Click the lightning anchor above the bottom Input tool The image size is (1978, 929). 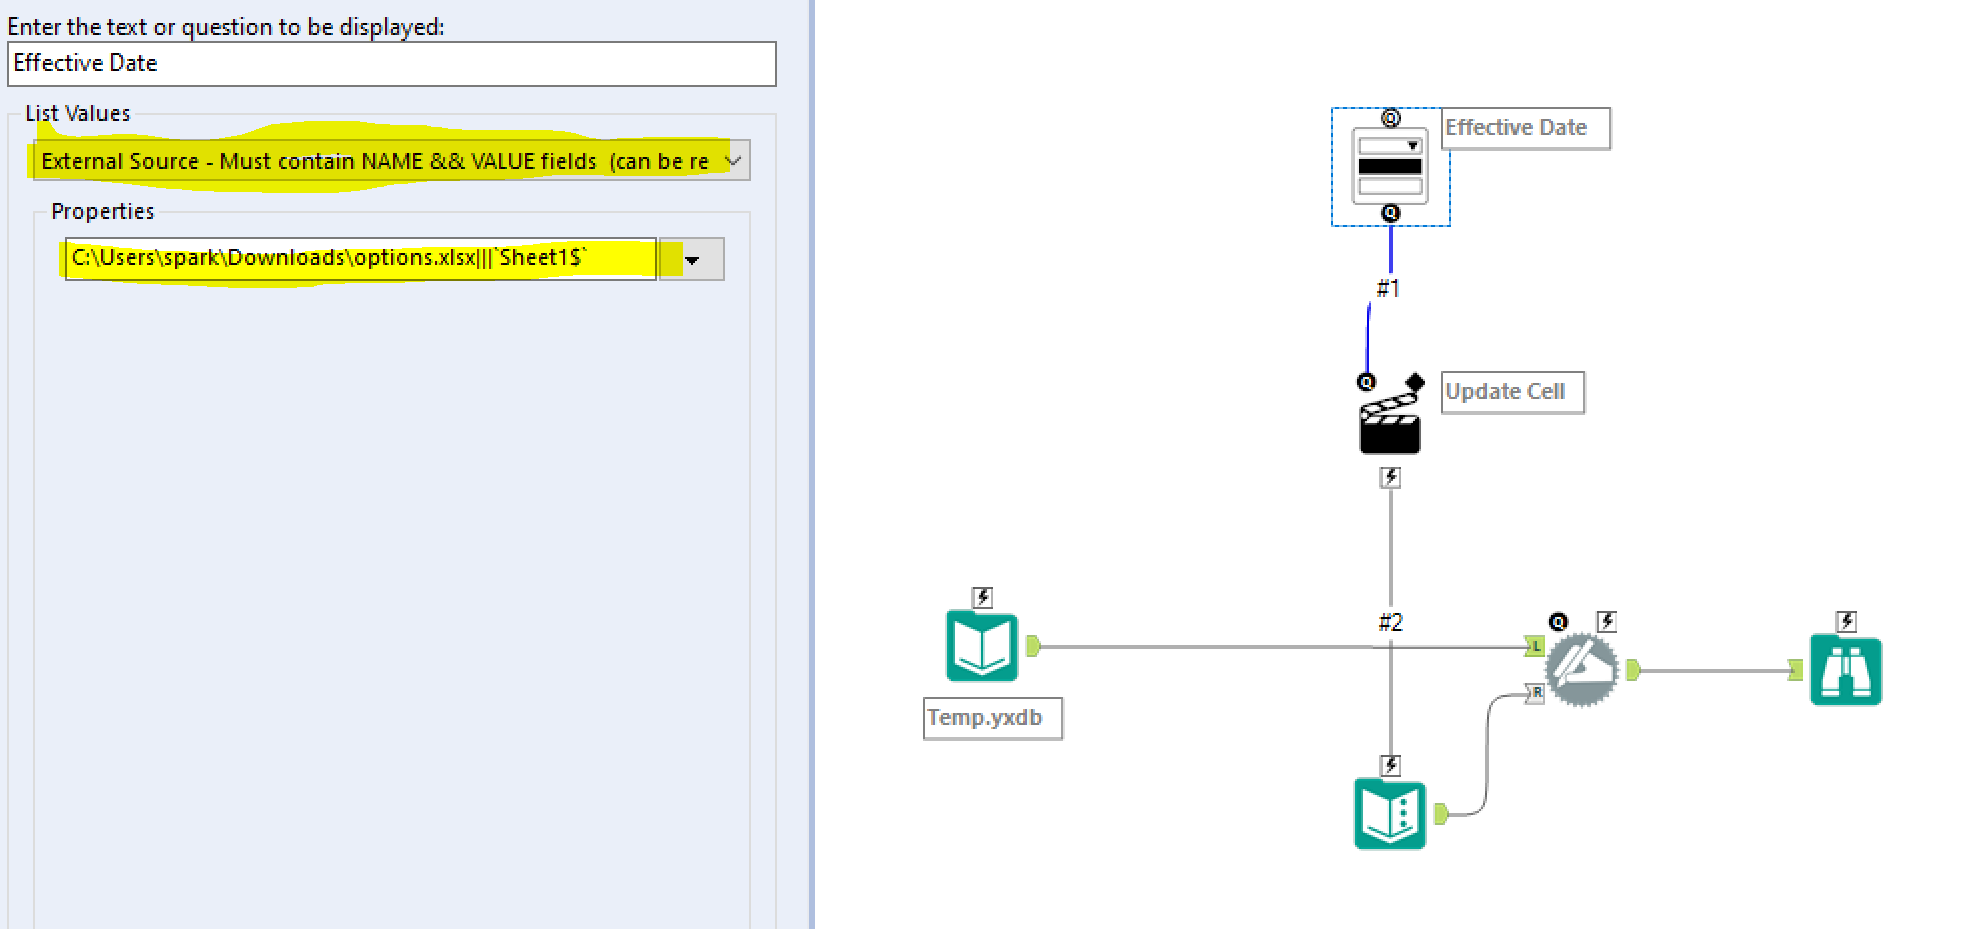click(x=1390, y=764)
